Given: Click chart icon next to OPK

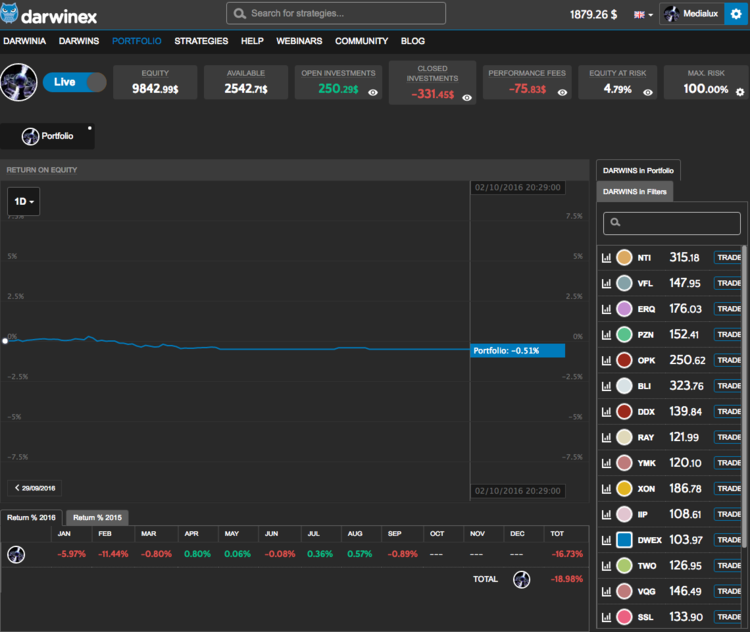Looking at the screenshot, I should [x=606, y=360].
